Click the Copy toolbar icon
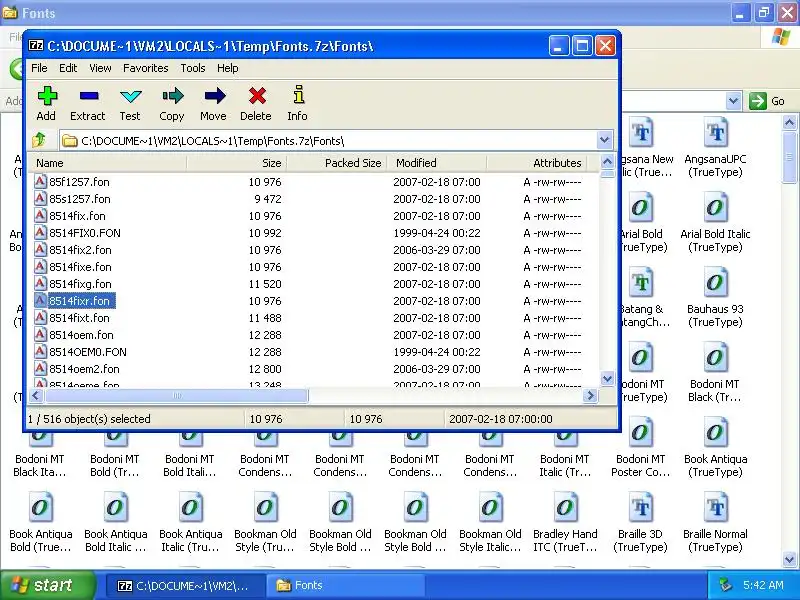The width and height of the screenshot is (800, 600). pos(172,96)
